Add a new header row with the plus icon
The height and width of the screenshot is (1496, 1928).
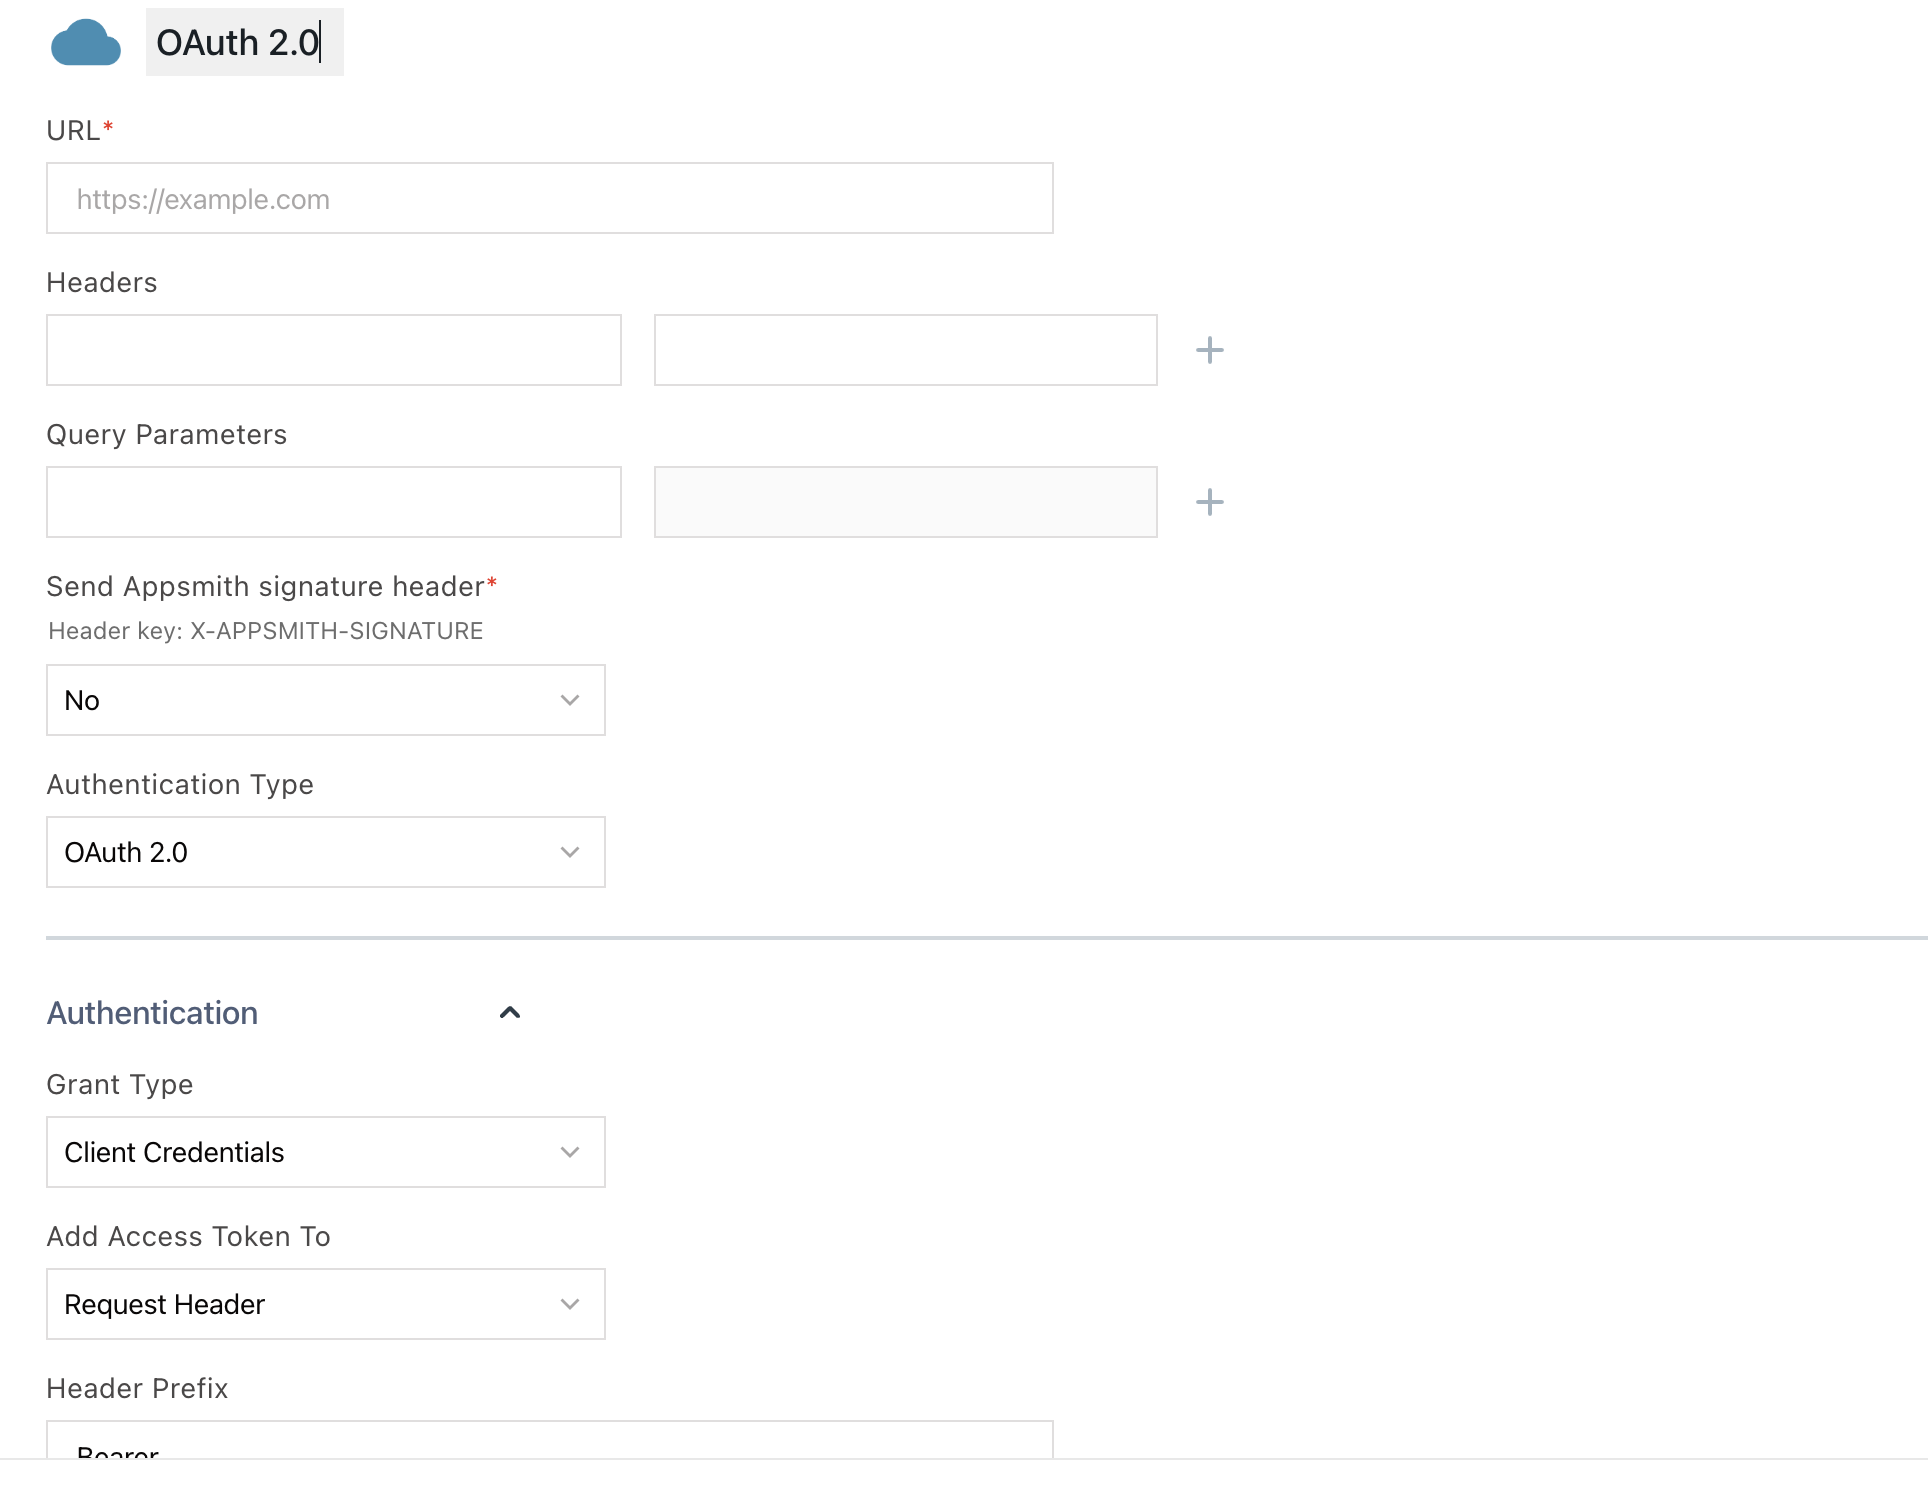coord(1210,350)
